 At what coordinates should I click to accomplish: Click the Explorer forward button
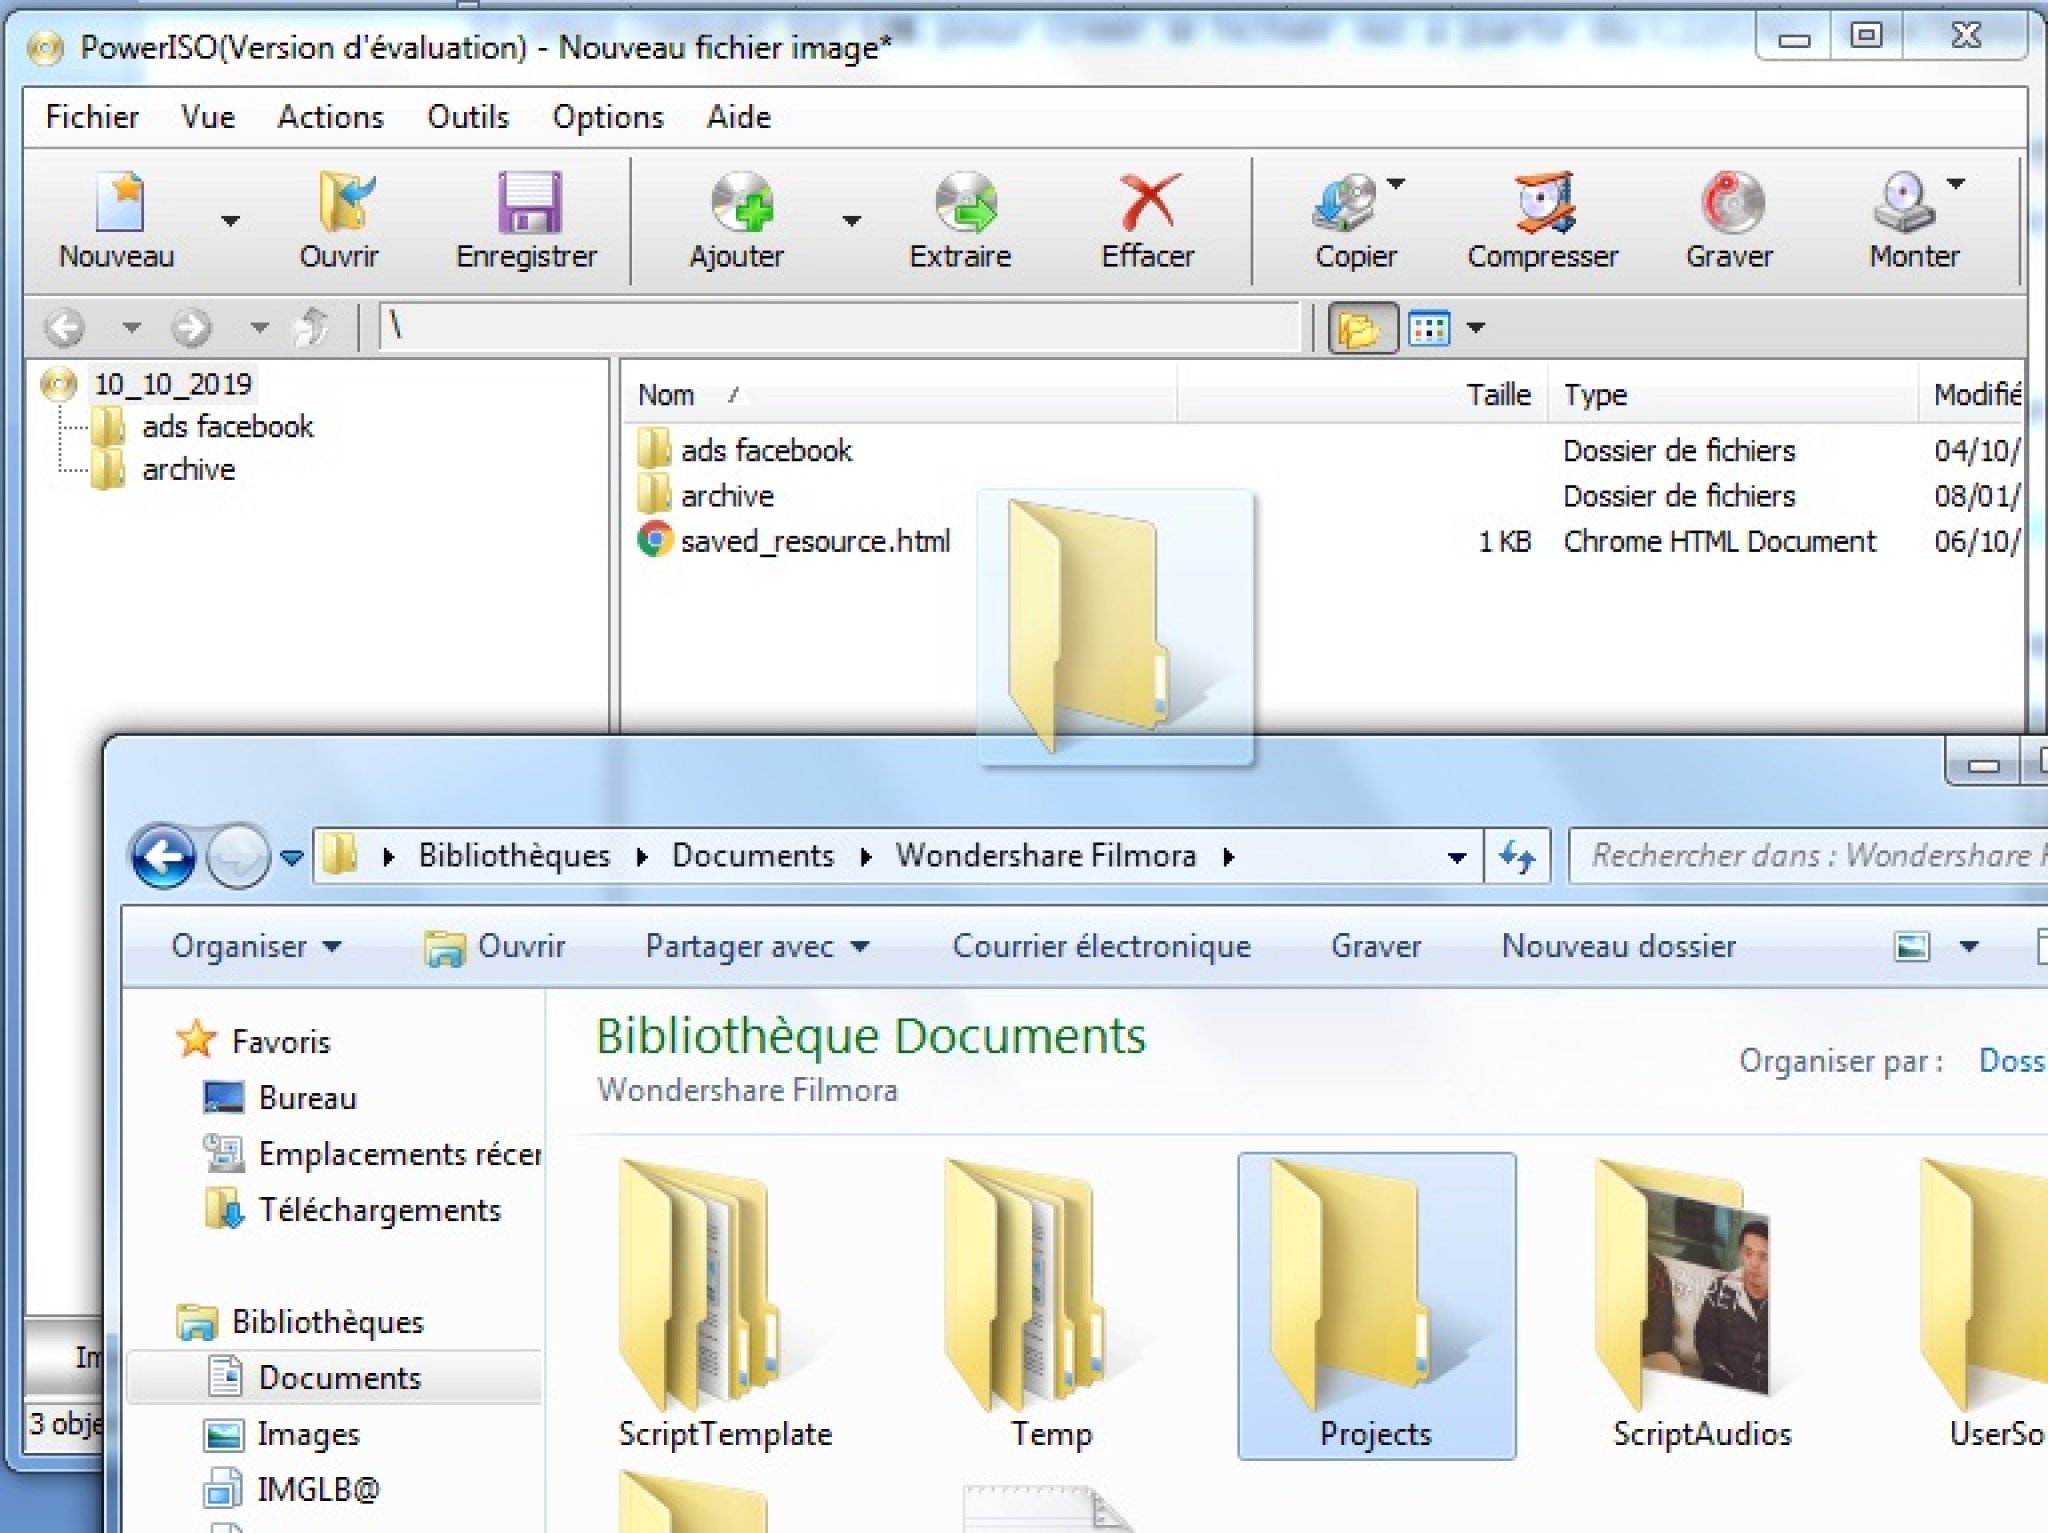(238, 856)
